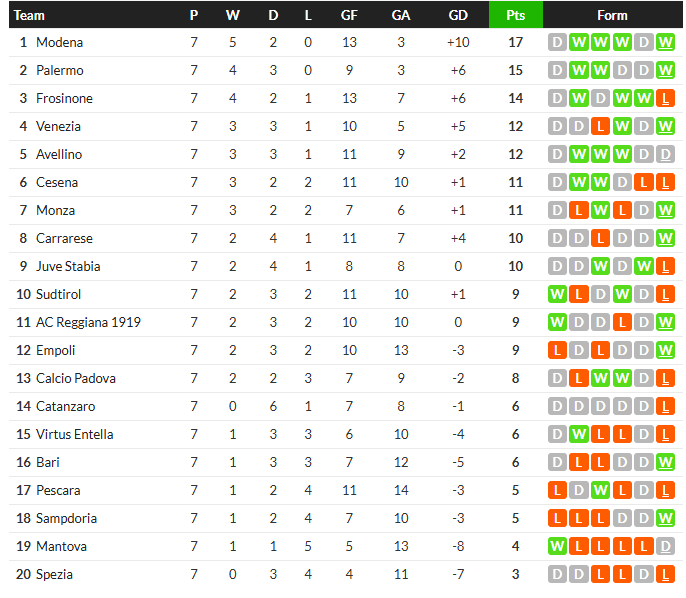Click Empoli's first loss form badge
Viewport: 686px width, 598px height.
557,351
